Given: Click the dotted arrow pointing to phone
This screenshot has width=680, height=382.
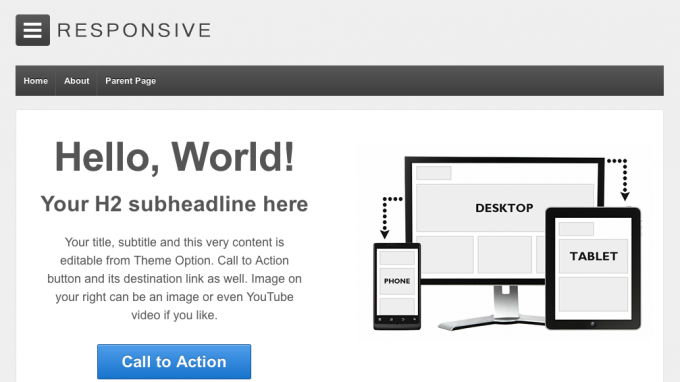Looking at the screenshot, I should [390, 218].
